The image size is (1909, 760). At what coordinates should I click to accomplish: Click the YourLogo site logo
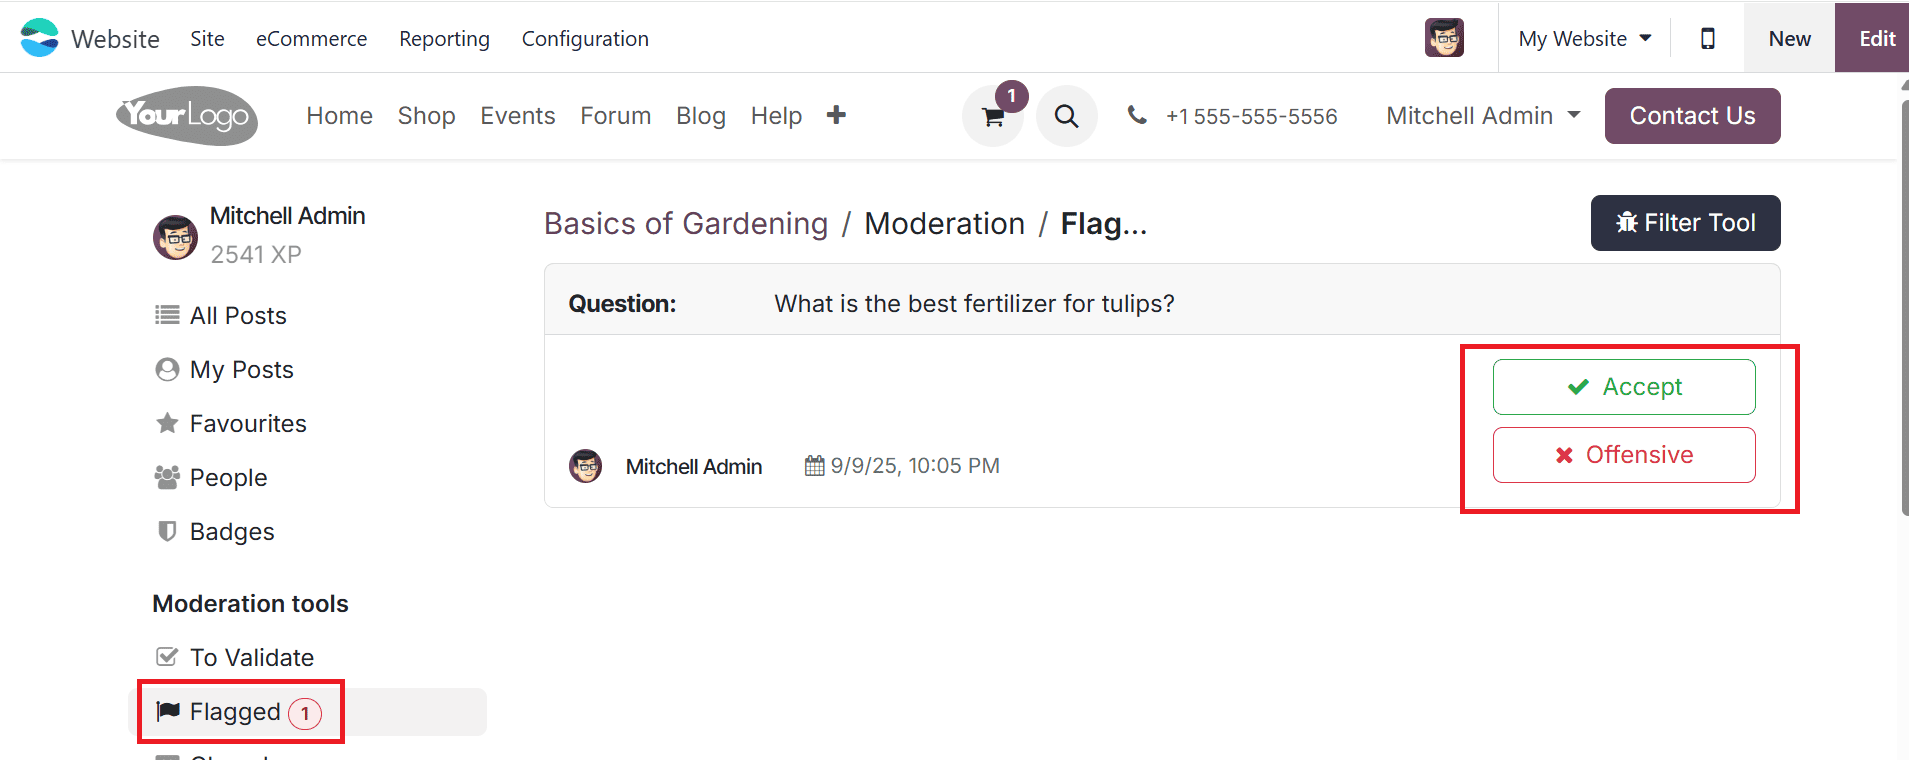click(x=187, y=116)
